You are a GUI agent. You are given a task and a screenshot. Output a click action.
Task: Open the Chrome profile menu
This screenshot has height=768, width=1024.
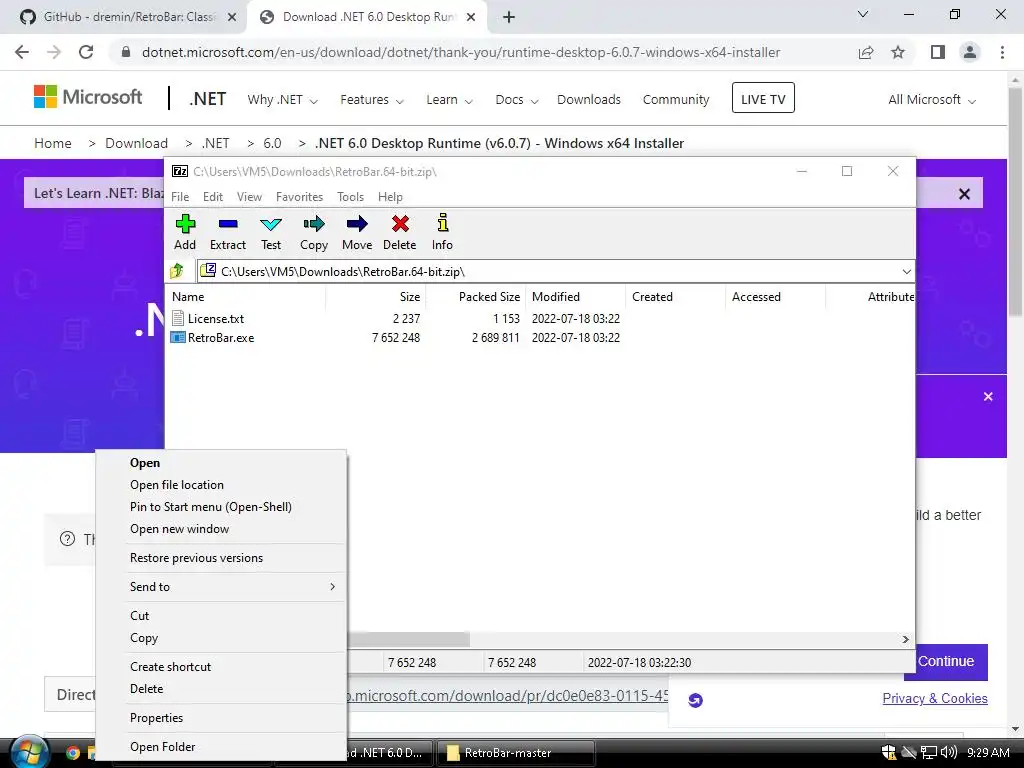pos(970,52)
